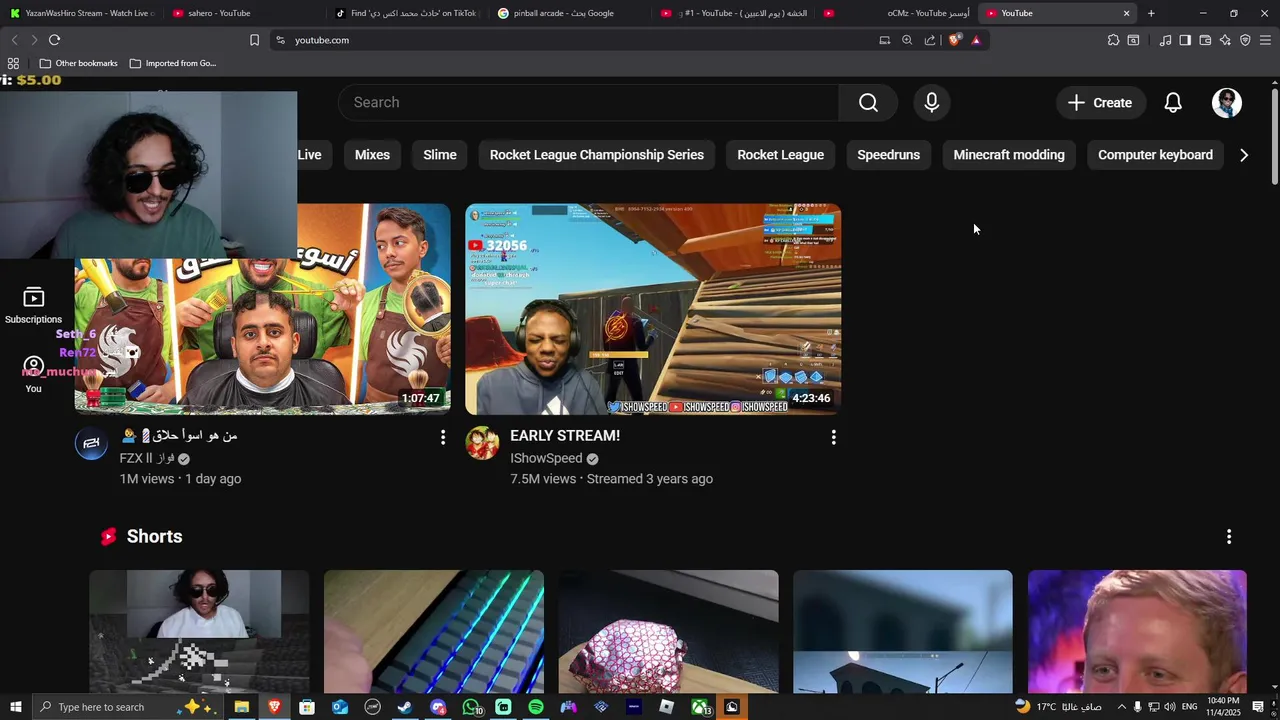Open the pink crystal Short thumbnail
The height and width of the screenshot is (720, 1280).
pyautogui.click(x=668, y=631)
